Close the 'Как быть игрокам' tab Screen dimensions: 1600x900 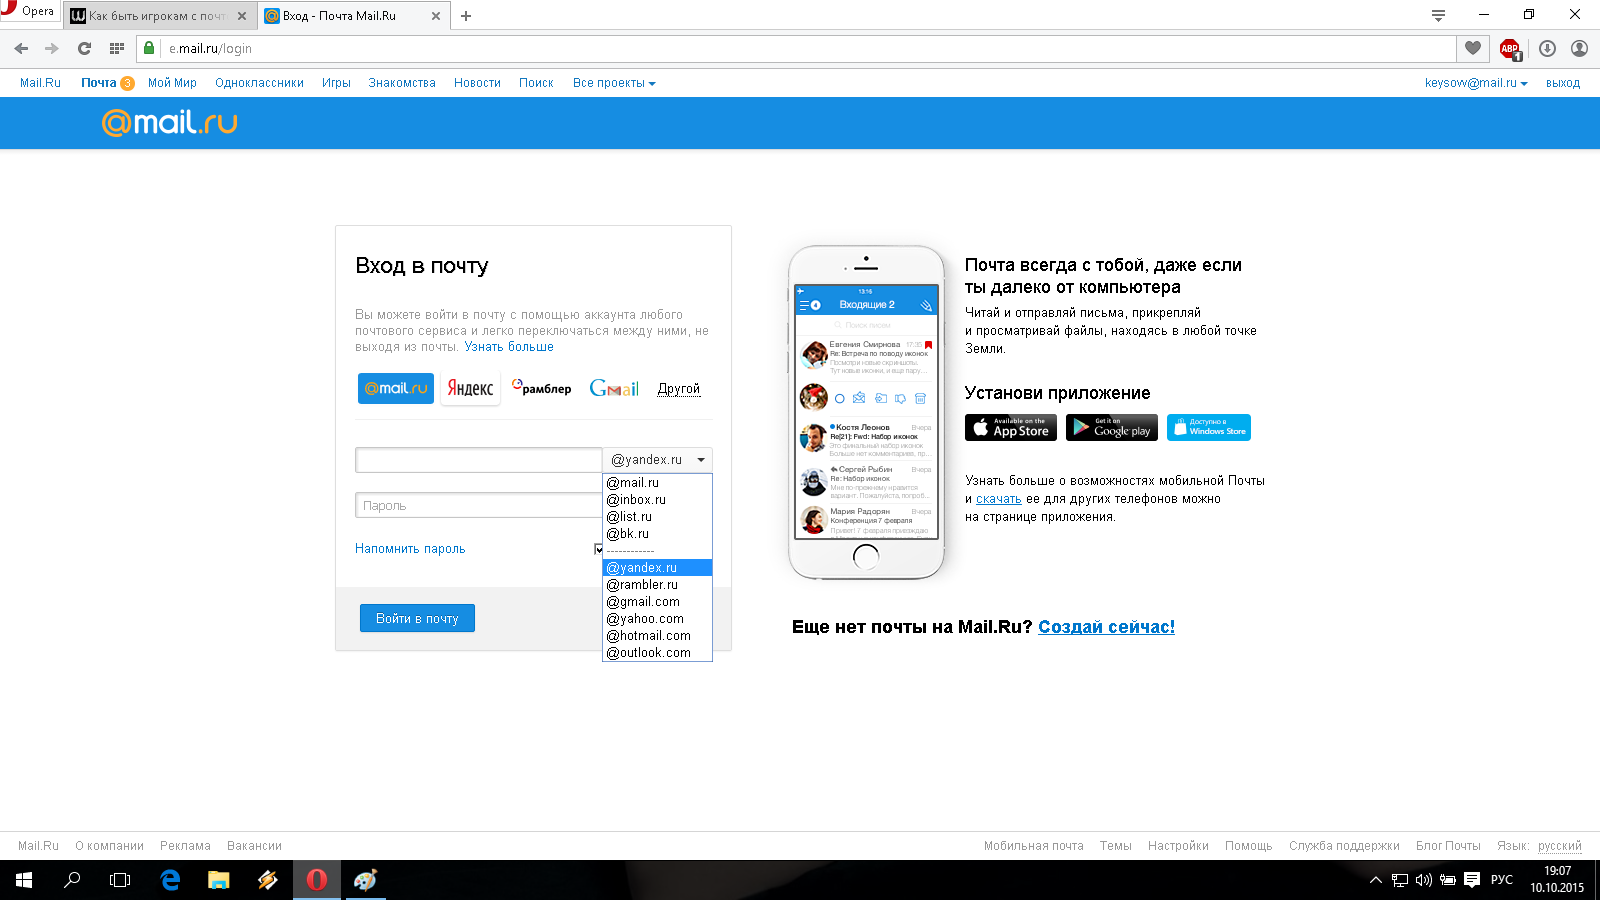[x=242, y=16]
